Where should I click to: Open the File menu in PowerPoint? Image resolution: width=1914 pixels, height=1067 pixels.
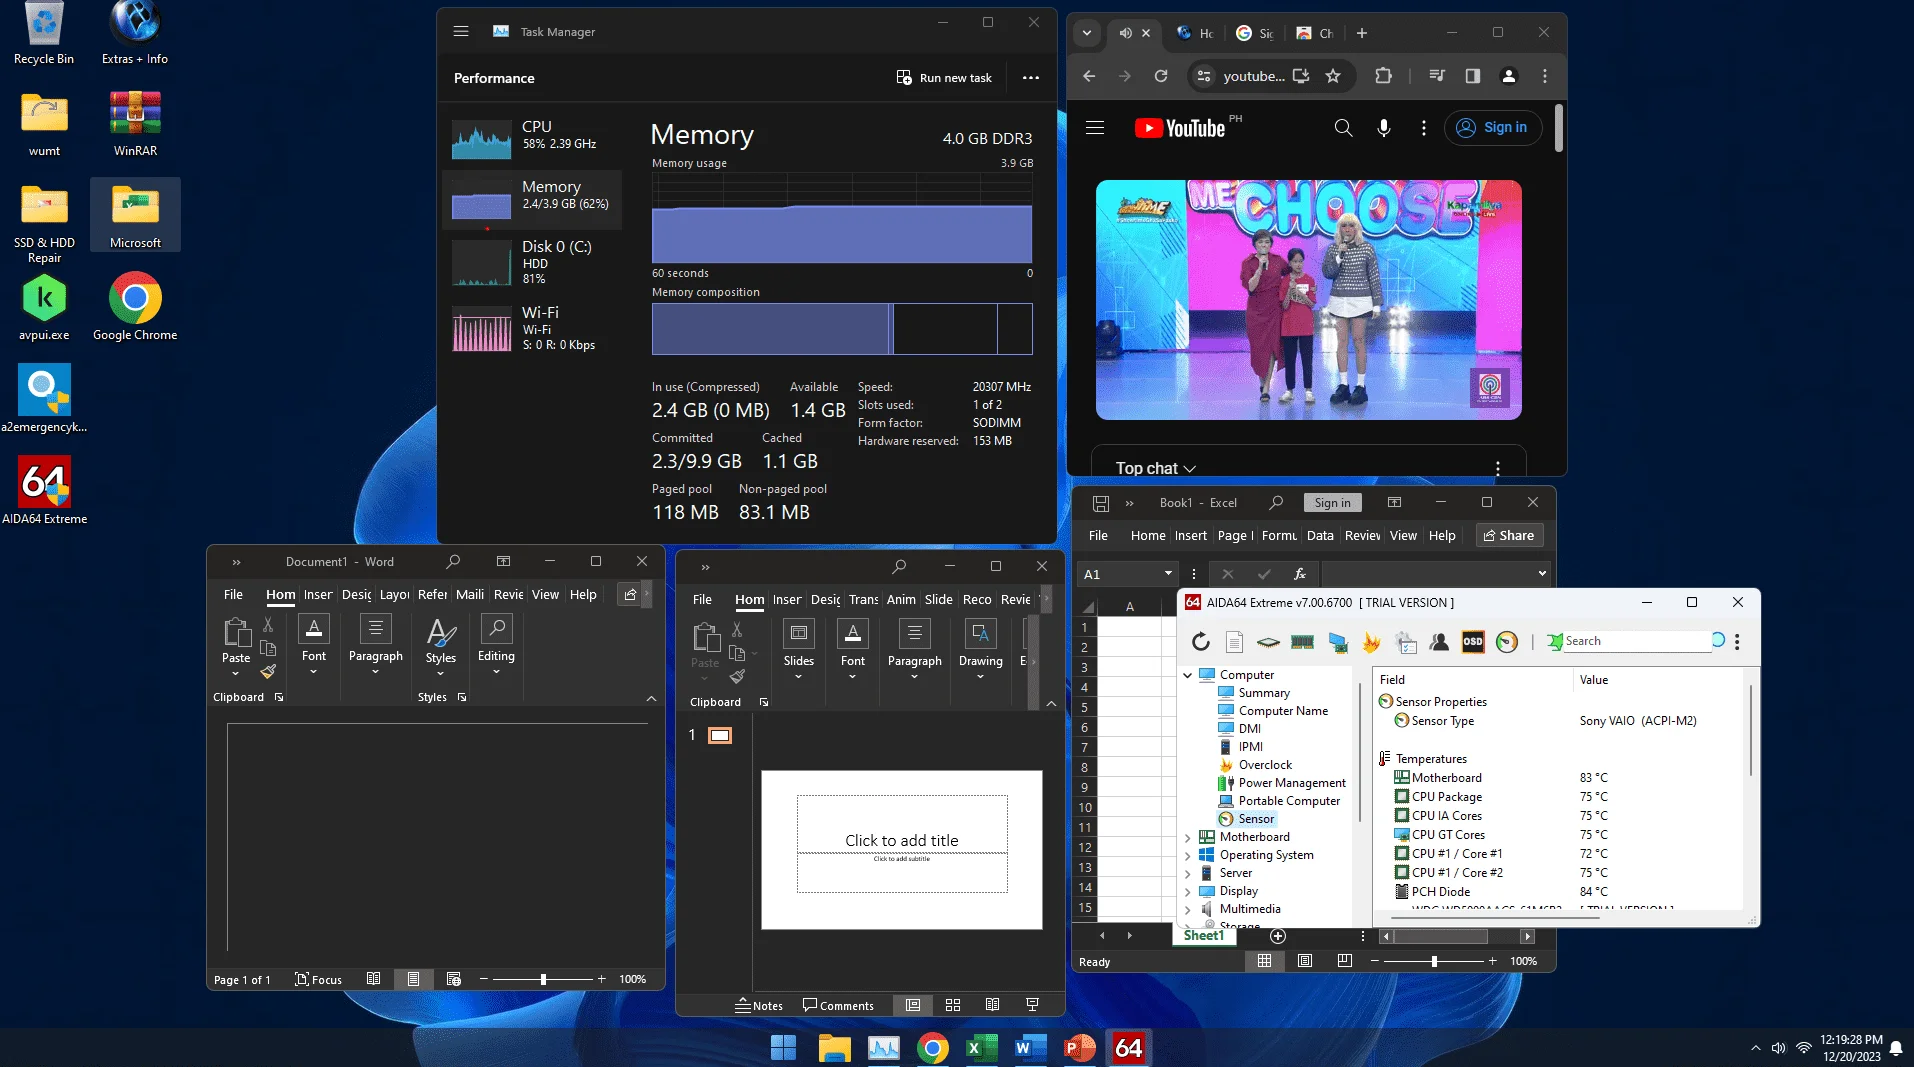click(702, 599)
